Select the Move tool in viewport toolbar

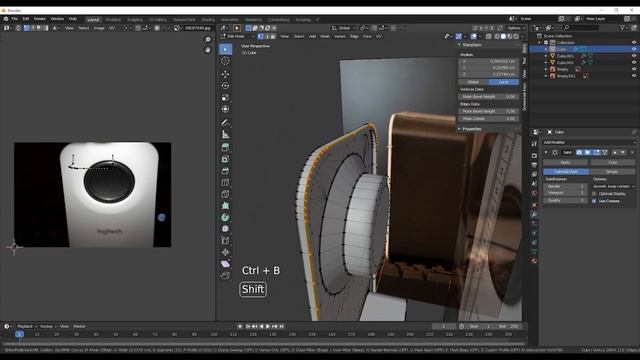point(225,74)
